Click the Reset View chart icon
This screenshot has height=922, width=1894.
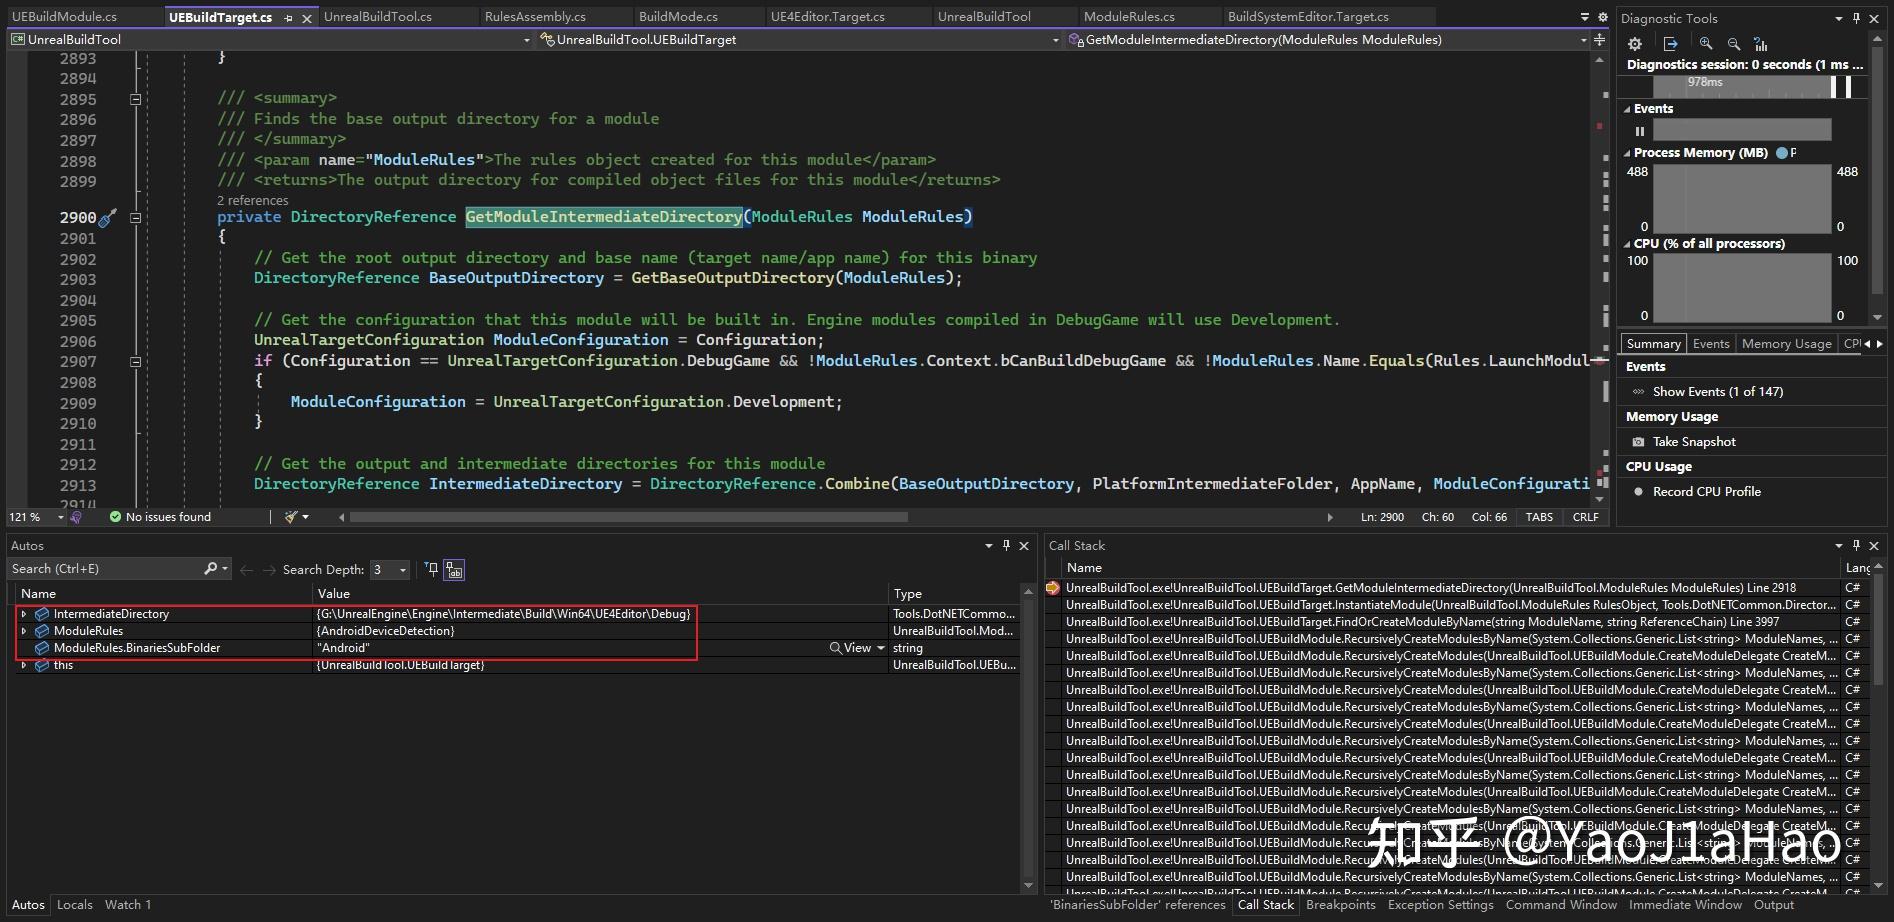[x=1761, y=44]
